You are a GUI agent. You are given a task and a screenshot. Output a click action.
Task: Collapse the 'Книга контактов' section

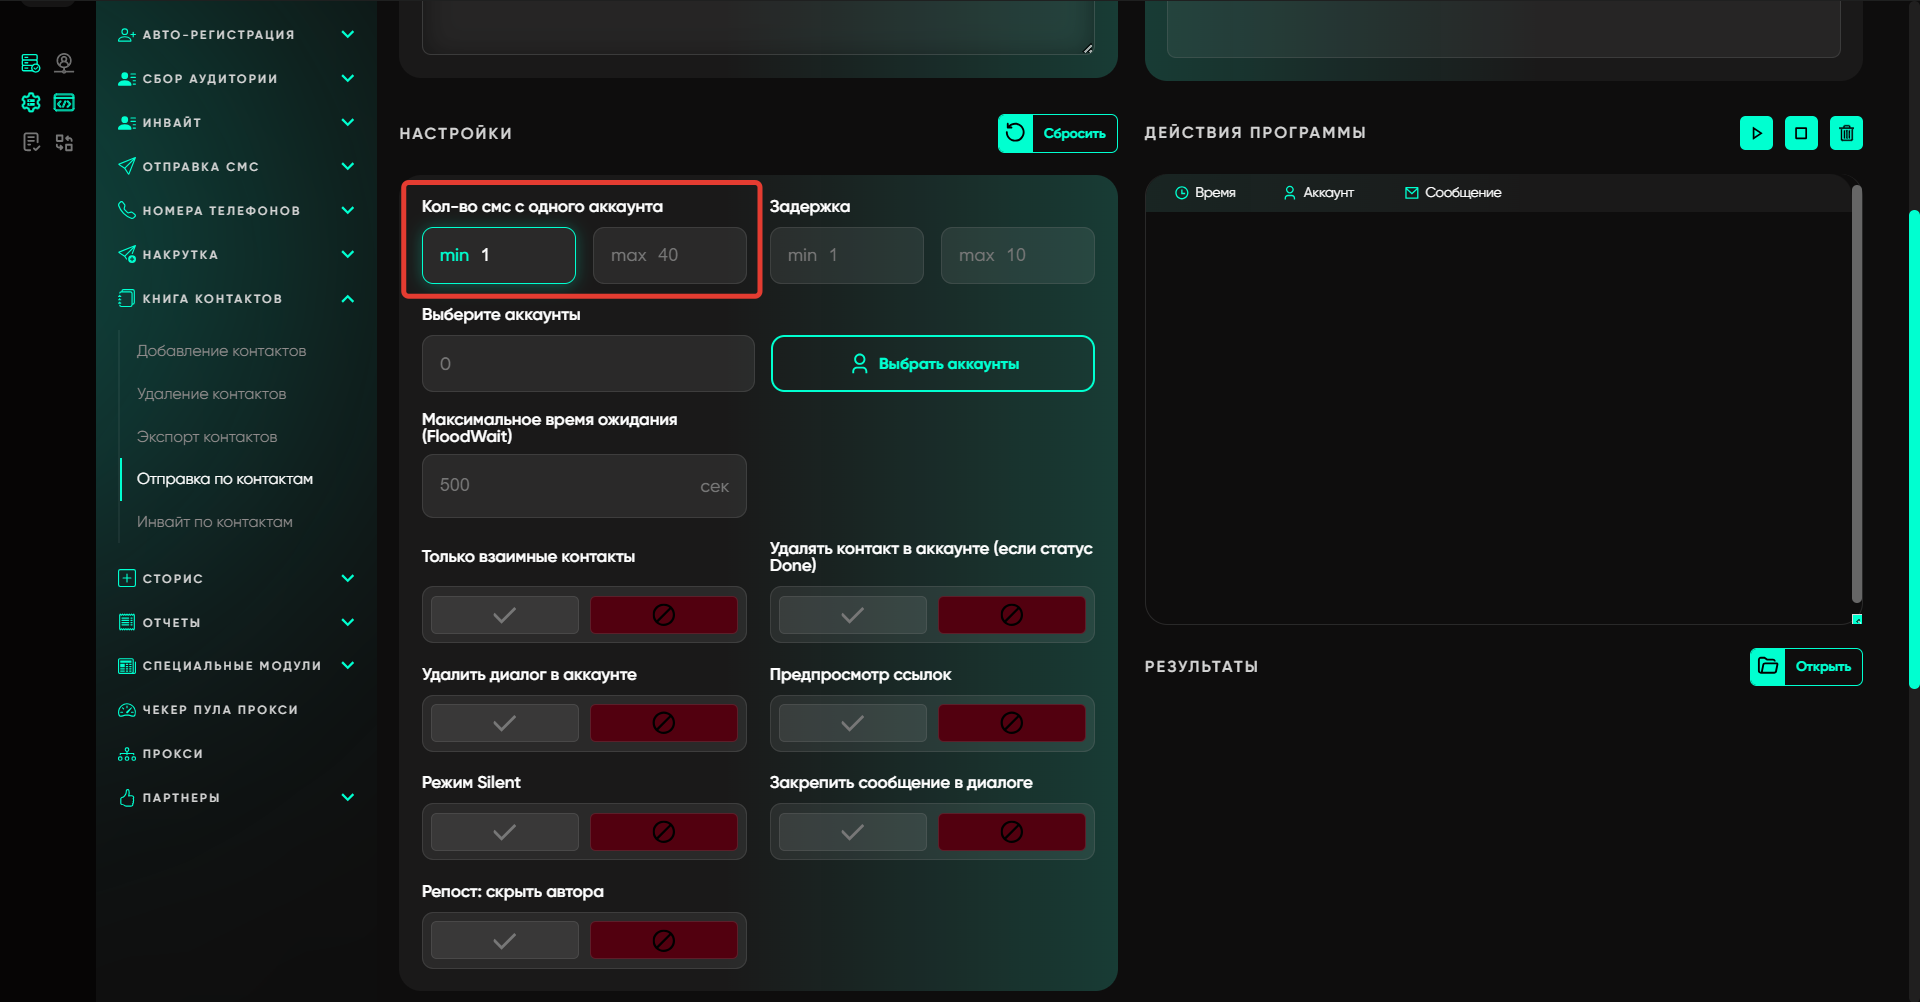(347, 299)
